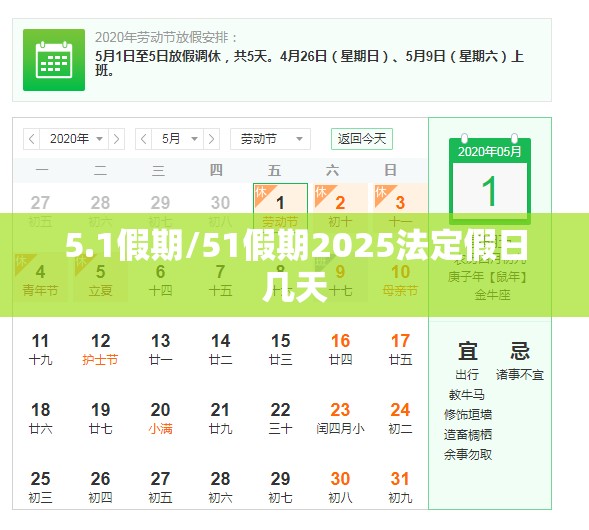Click 教牛马 in the 宜 list
This screenshot has height=530, width=589.
467,395
